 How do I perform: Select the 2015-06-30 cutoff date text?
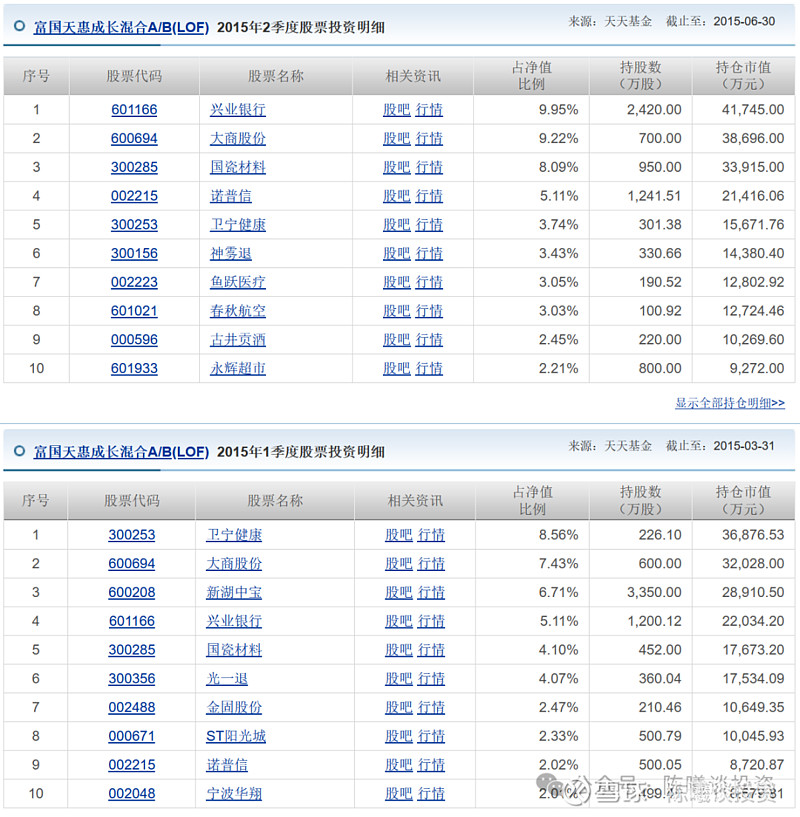click(744, 21)
